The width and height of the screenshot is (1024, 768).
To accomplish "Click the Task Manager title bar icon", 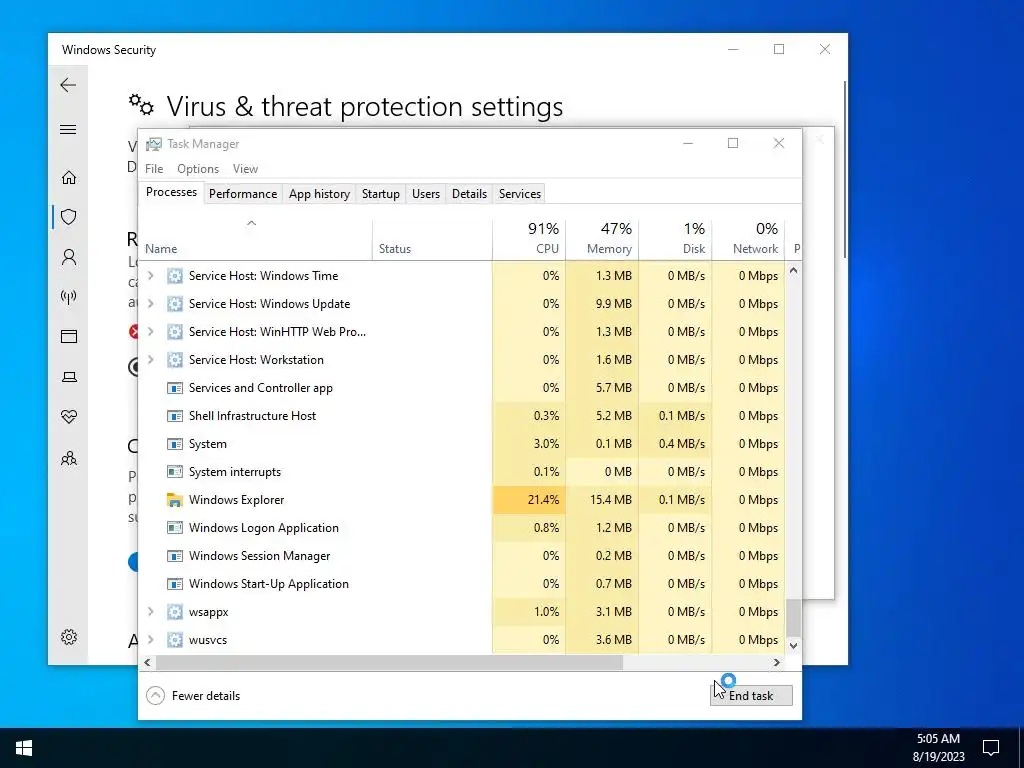I will click(x=153, y=144).
